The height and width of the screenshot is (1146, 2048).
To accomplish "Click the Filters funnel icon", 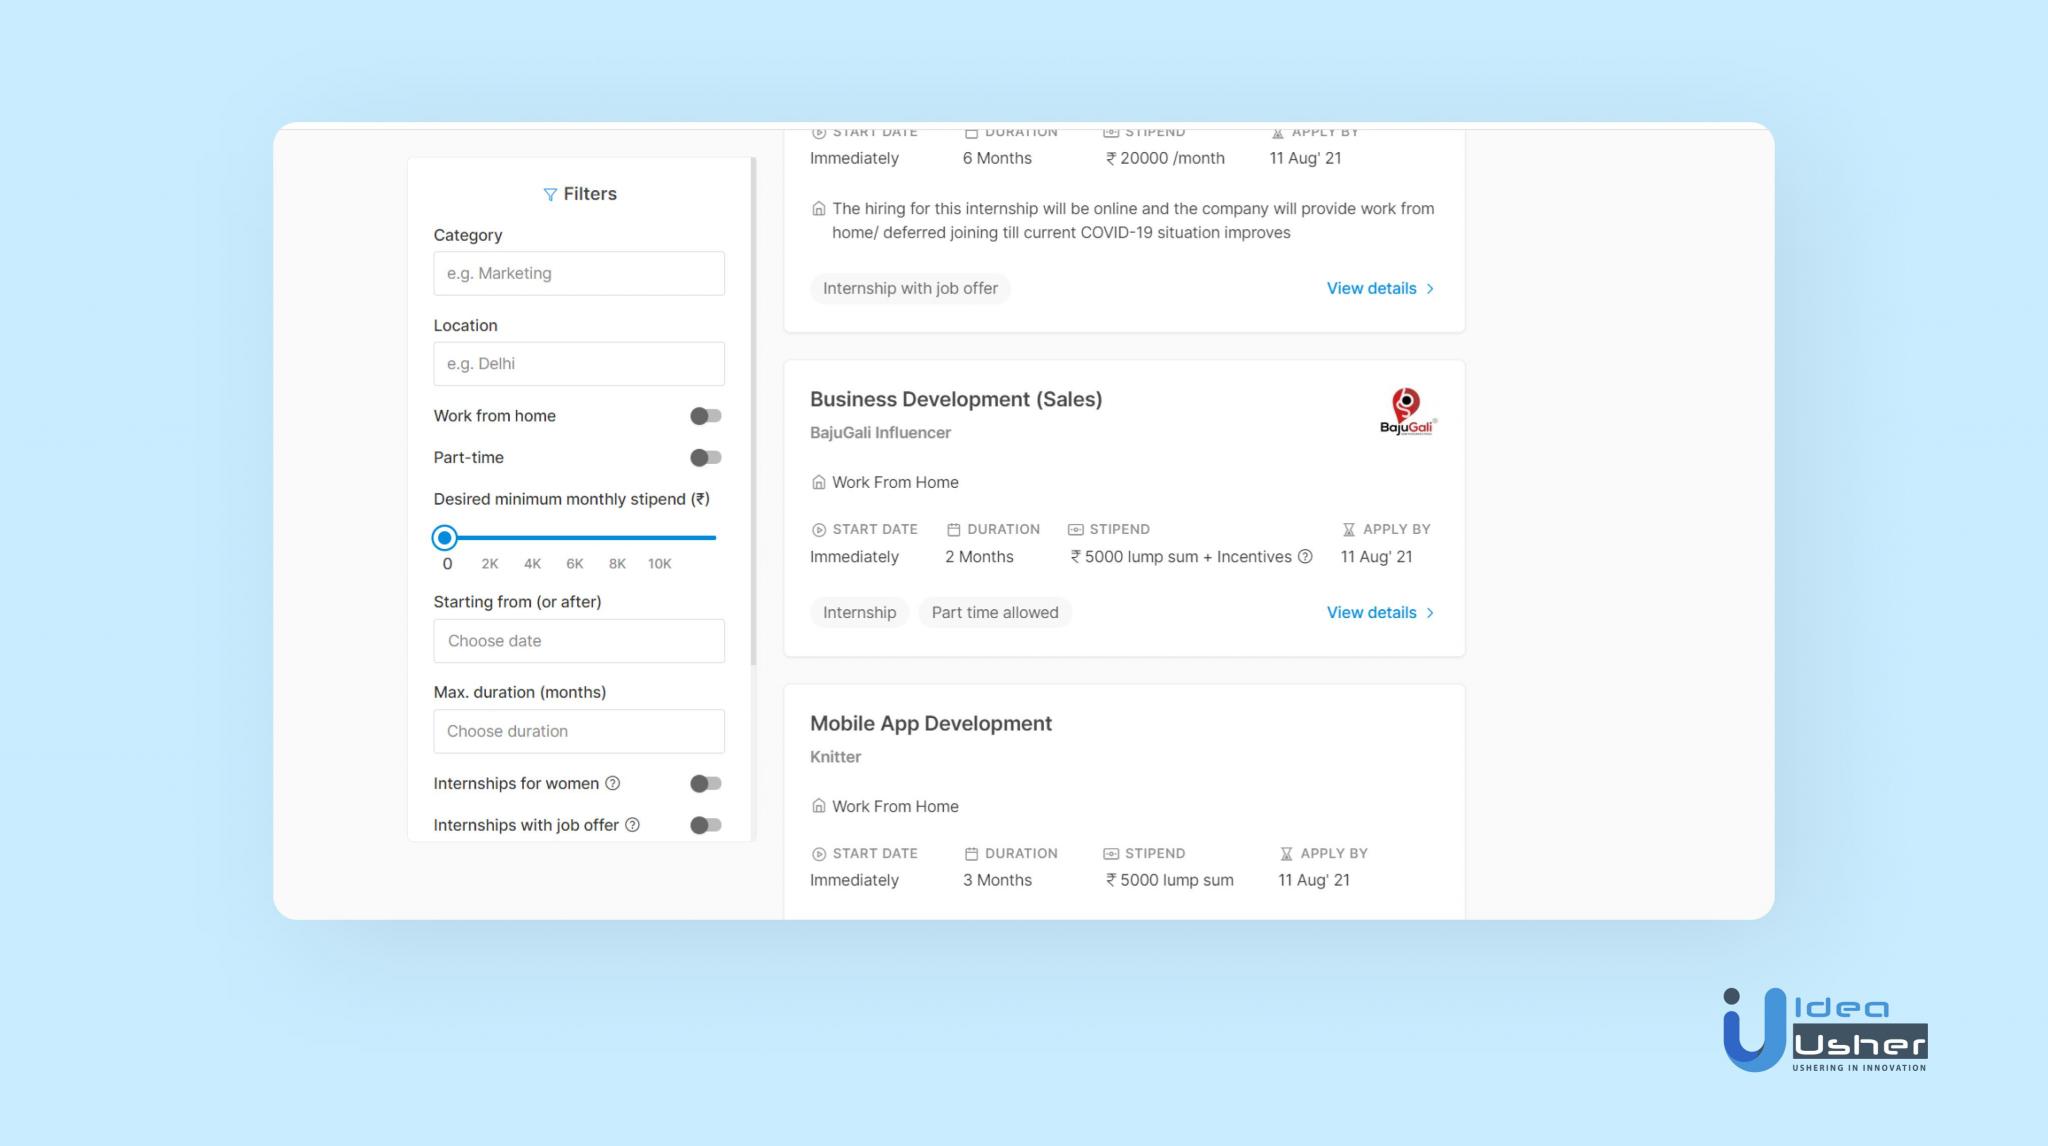I will point(549,194).
